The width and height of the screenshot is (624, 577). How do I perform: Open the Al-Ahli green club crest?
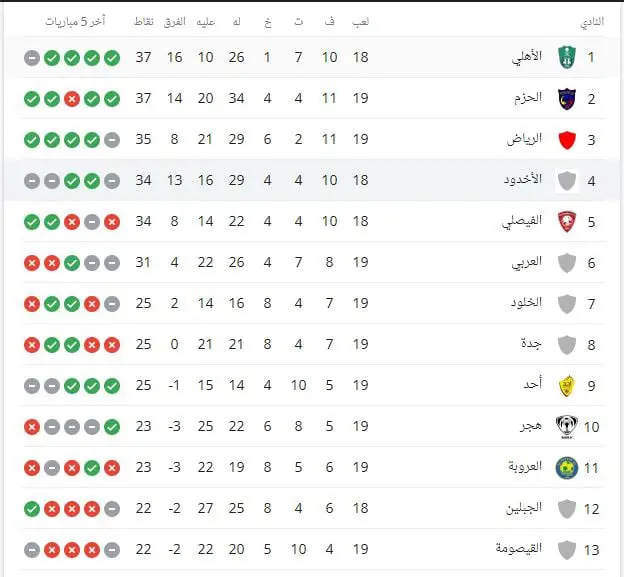click(567, 57)
